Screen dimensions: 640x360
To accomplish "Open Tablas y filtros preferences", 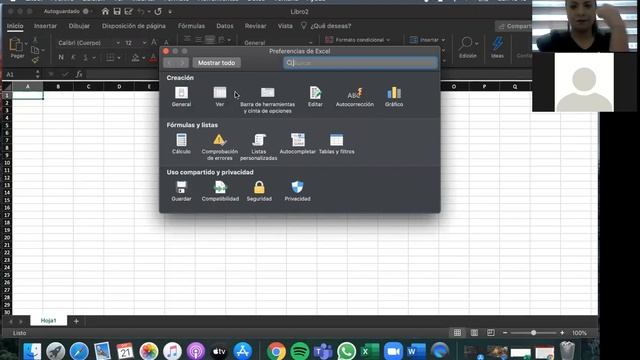I will click(336, 144).
